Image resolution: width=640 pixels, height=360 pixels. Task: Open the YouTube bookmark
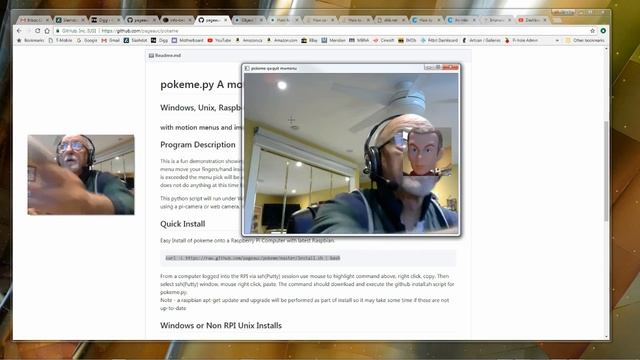coord(219,40)
